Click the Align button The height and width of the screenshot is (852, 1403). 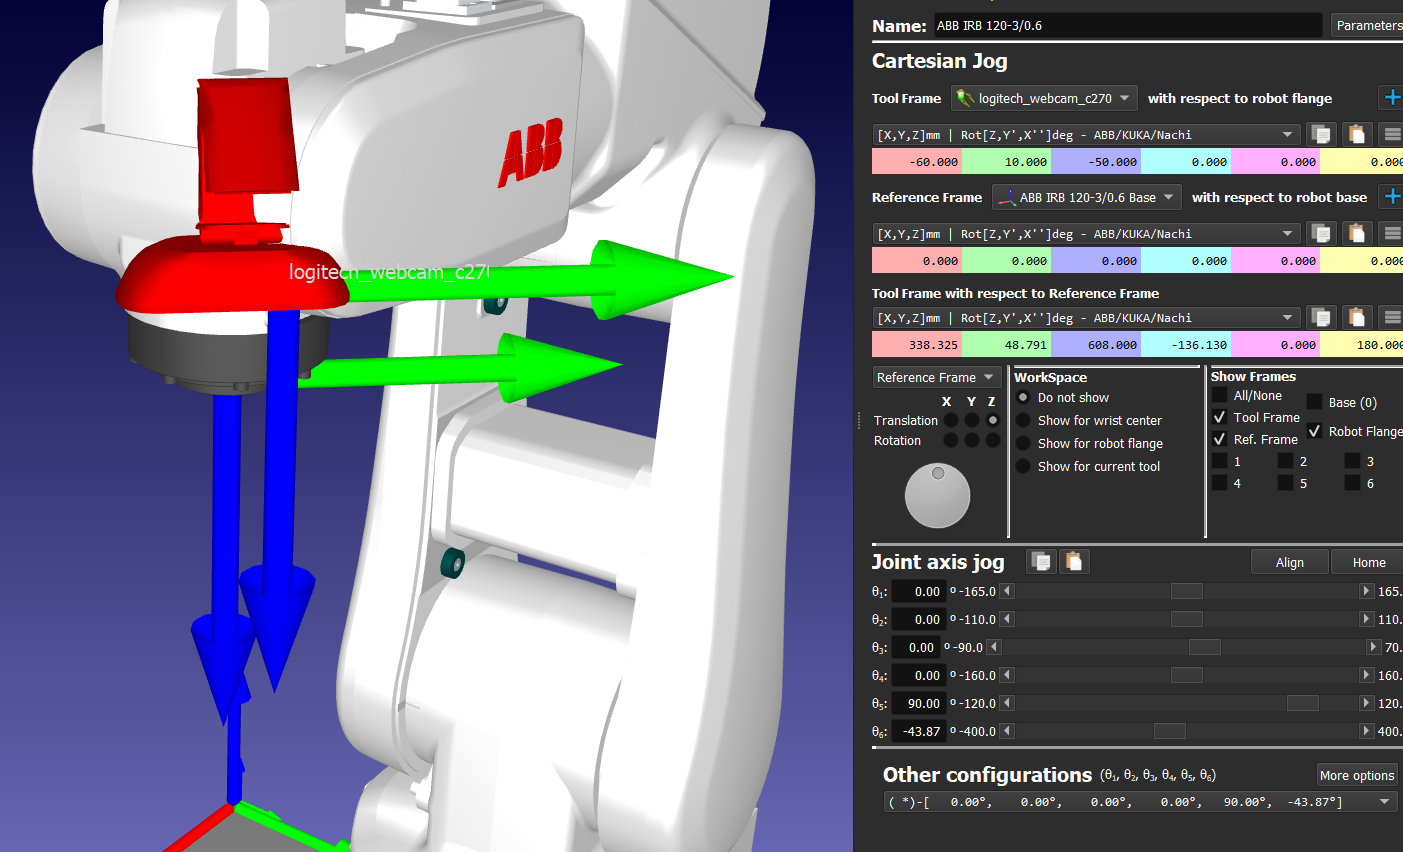[1289, 562]
